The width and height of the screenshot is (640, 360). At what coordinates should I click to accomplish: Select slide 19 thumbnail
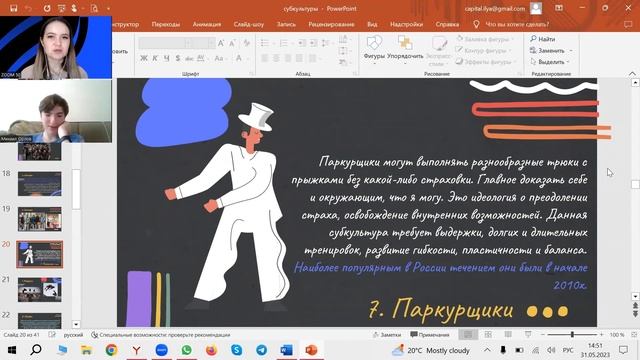click(x=40, y=219)
